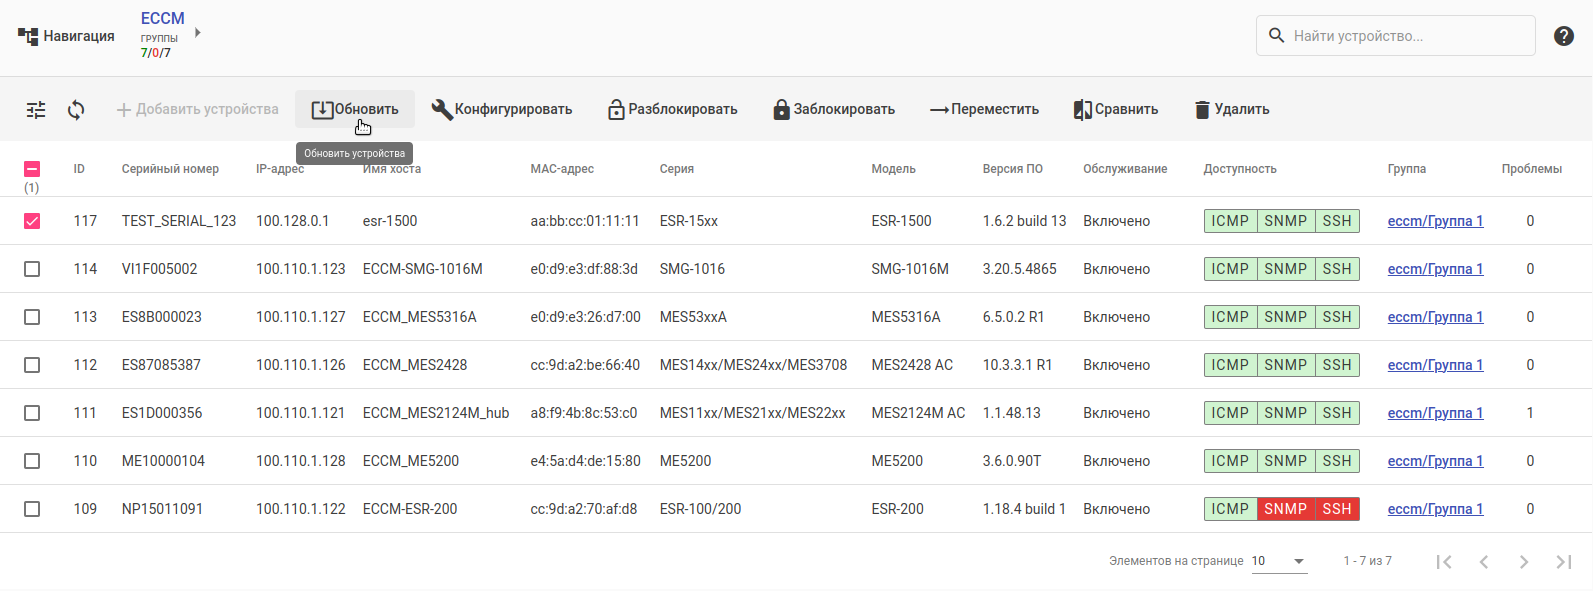1593x591 pixels.
Task: Click the refresh table icon
Action: point(76,110)
